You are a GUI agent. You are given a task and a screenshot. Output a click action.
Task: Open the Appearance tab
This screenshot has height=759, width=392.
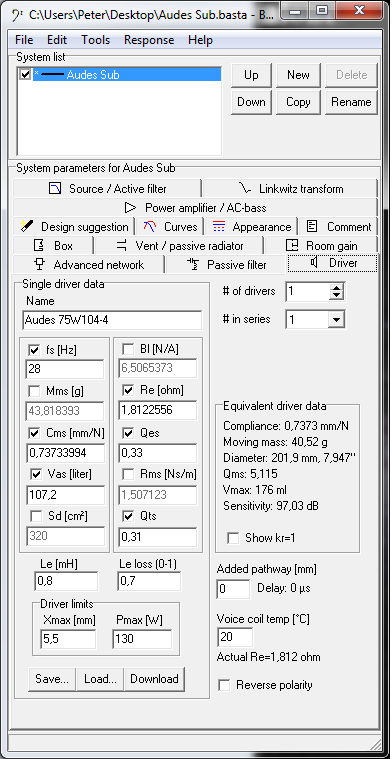[251, 227]
